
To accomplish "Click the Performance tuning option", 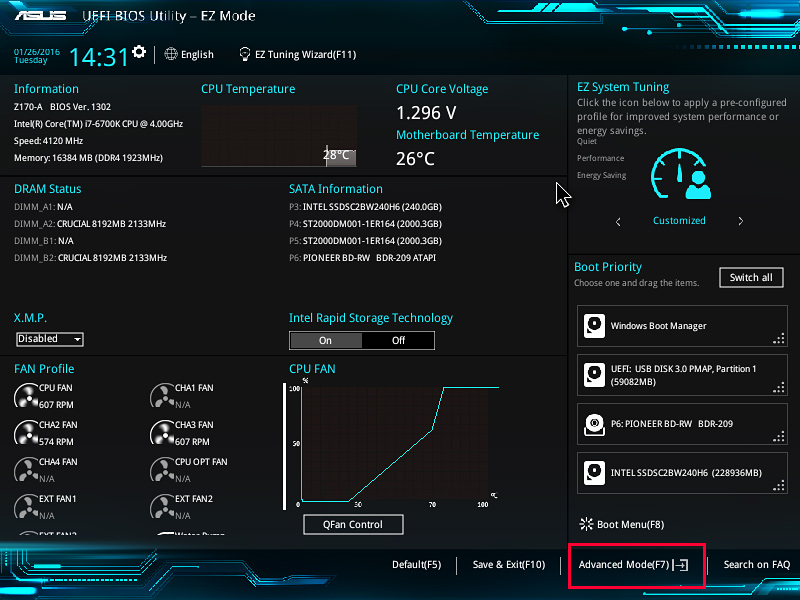I will (601, 158).
